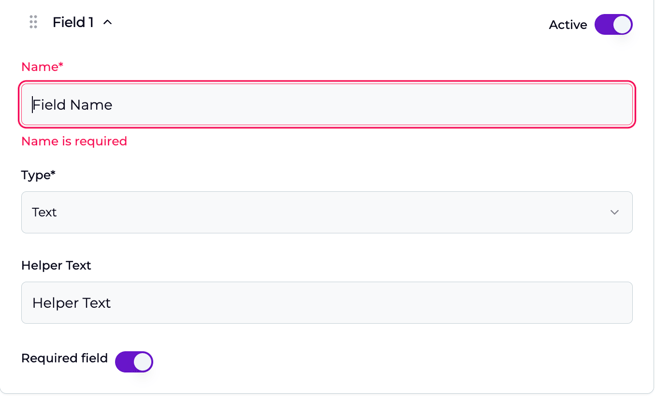Collapse Field 1 using the chevron arrow
Viewport: 670px width, 401px height.
[x=108, y=22]
